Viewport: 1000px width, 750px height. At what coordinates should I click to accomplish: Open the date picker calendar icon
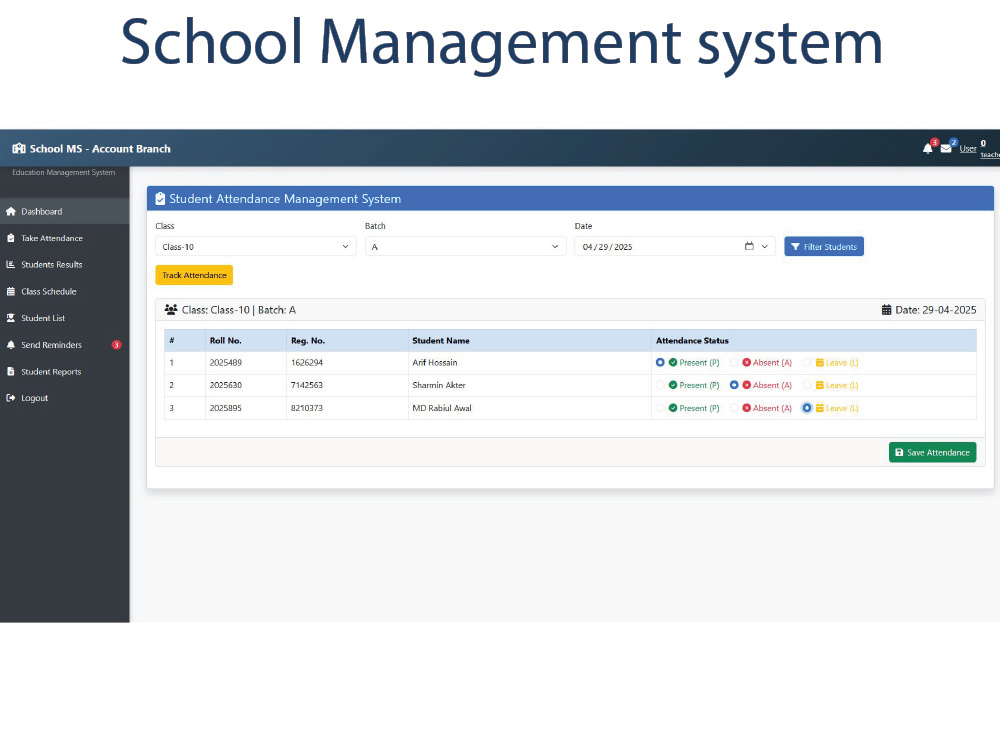[749, 246]
